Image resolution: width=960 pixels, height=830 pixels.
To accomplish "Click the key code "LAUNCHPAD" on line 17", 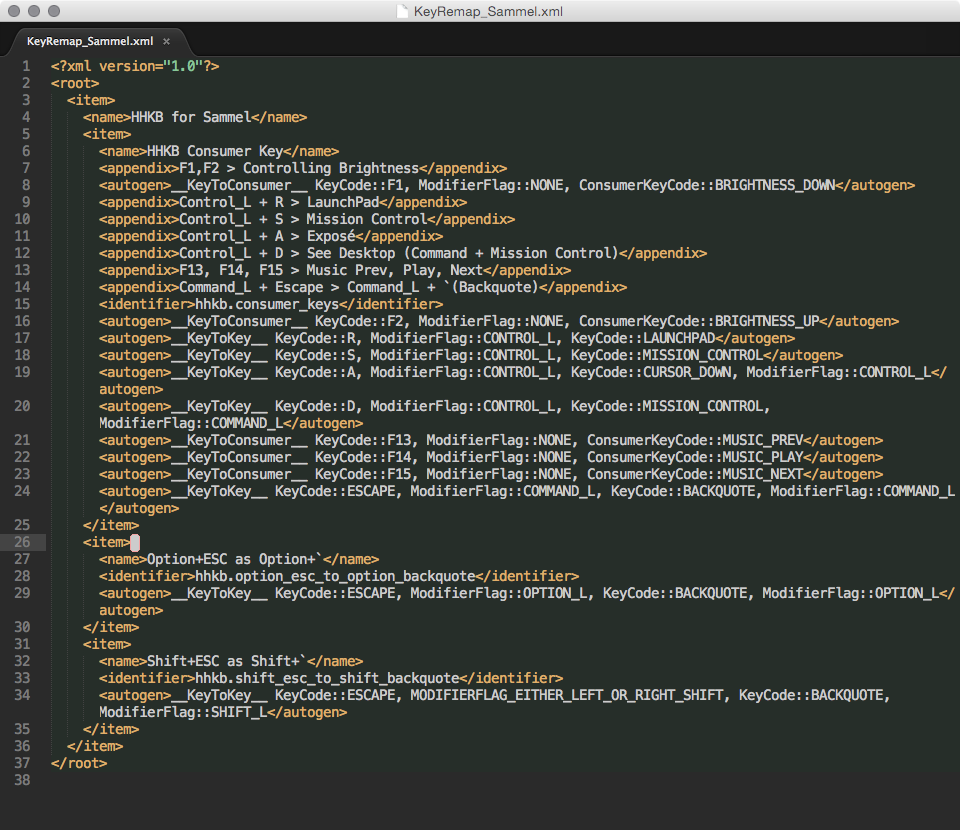I will 679,338.
